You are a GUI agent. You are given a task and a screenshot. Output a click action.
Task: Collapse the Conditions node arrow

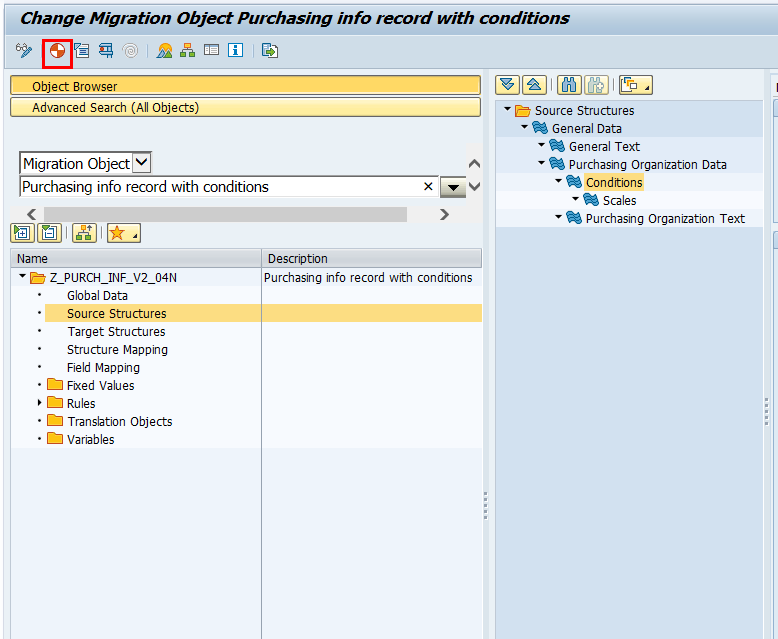tap(559, 181)
